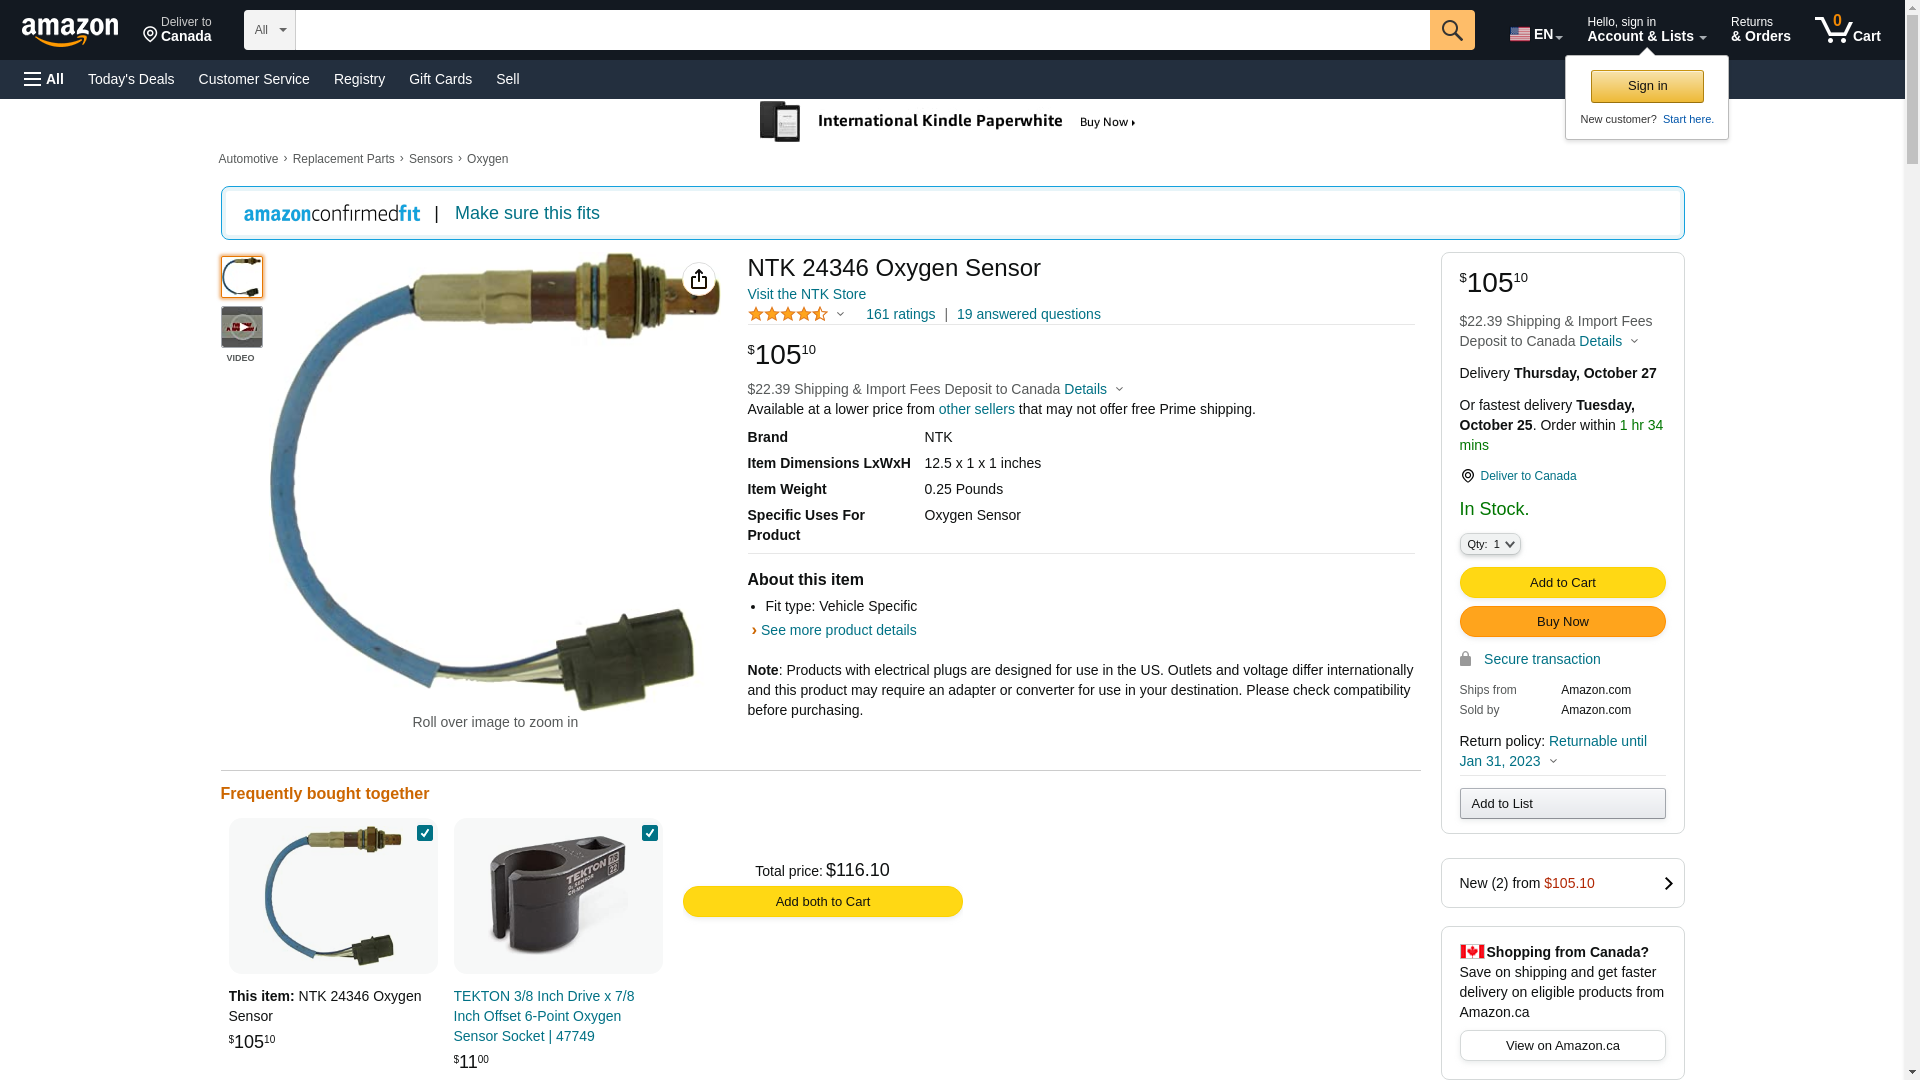Click the share icon on product image
1920x1080 pixels.
pos(699,279)
